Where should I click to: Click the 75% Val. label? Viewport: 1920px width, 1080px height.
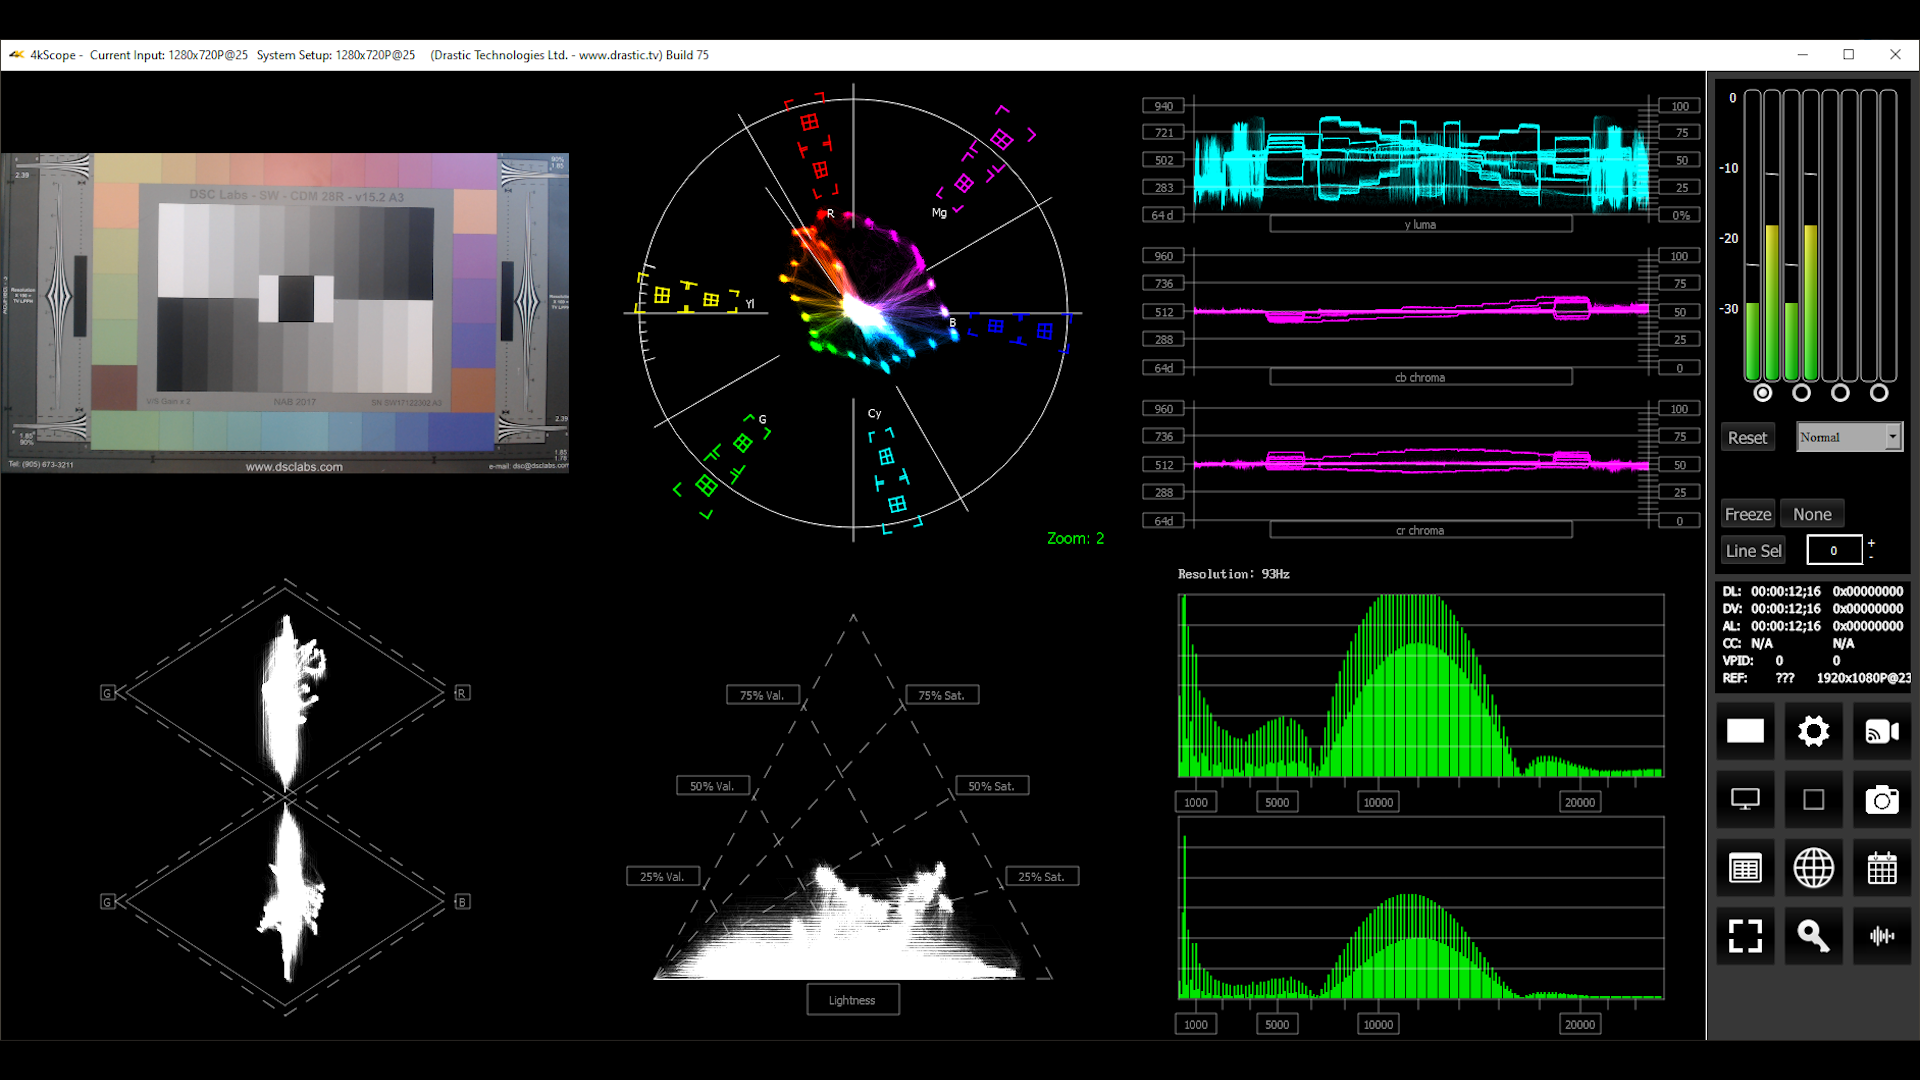(762, 695)
